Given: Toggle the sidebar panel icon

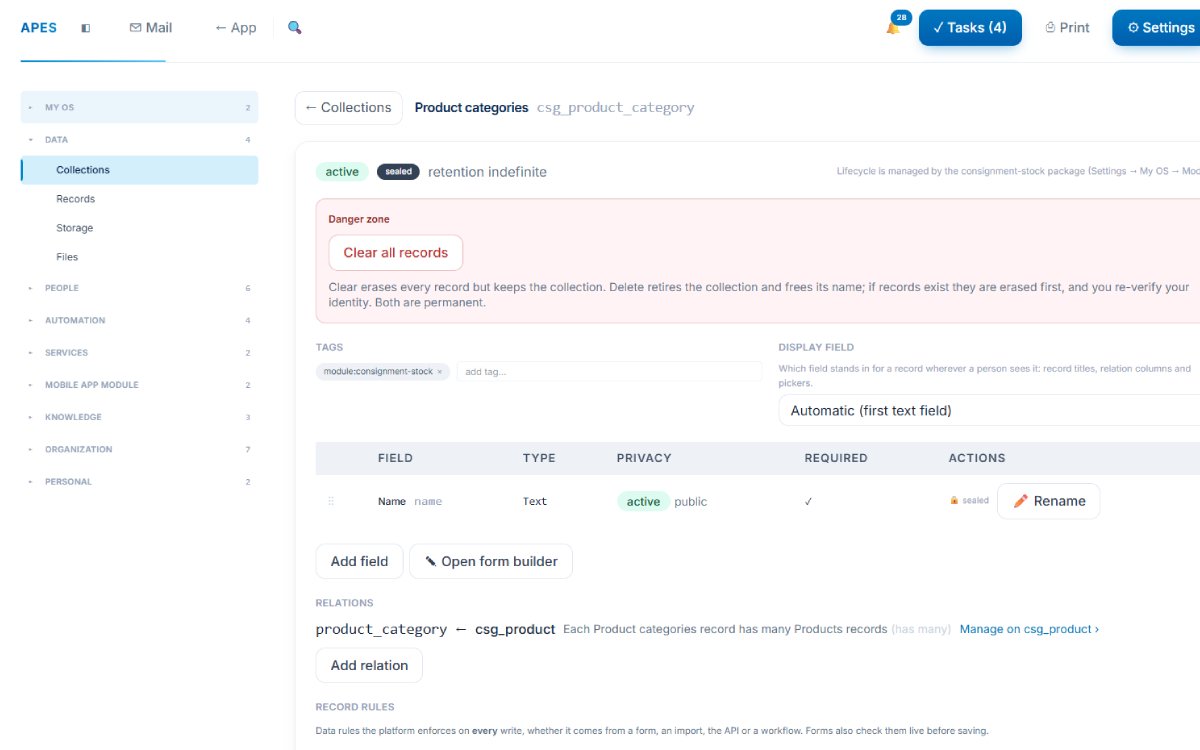Looking at the screenshot, I should [85, 28].
